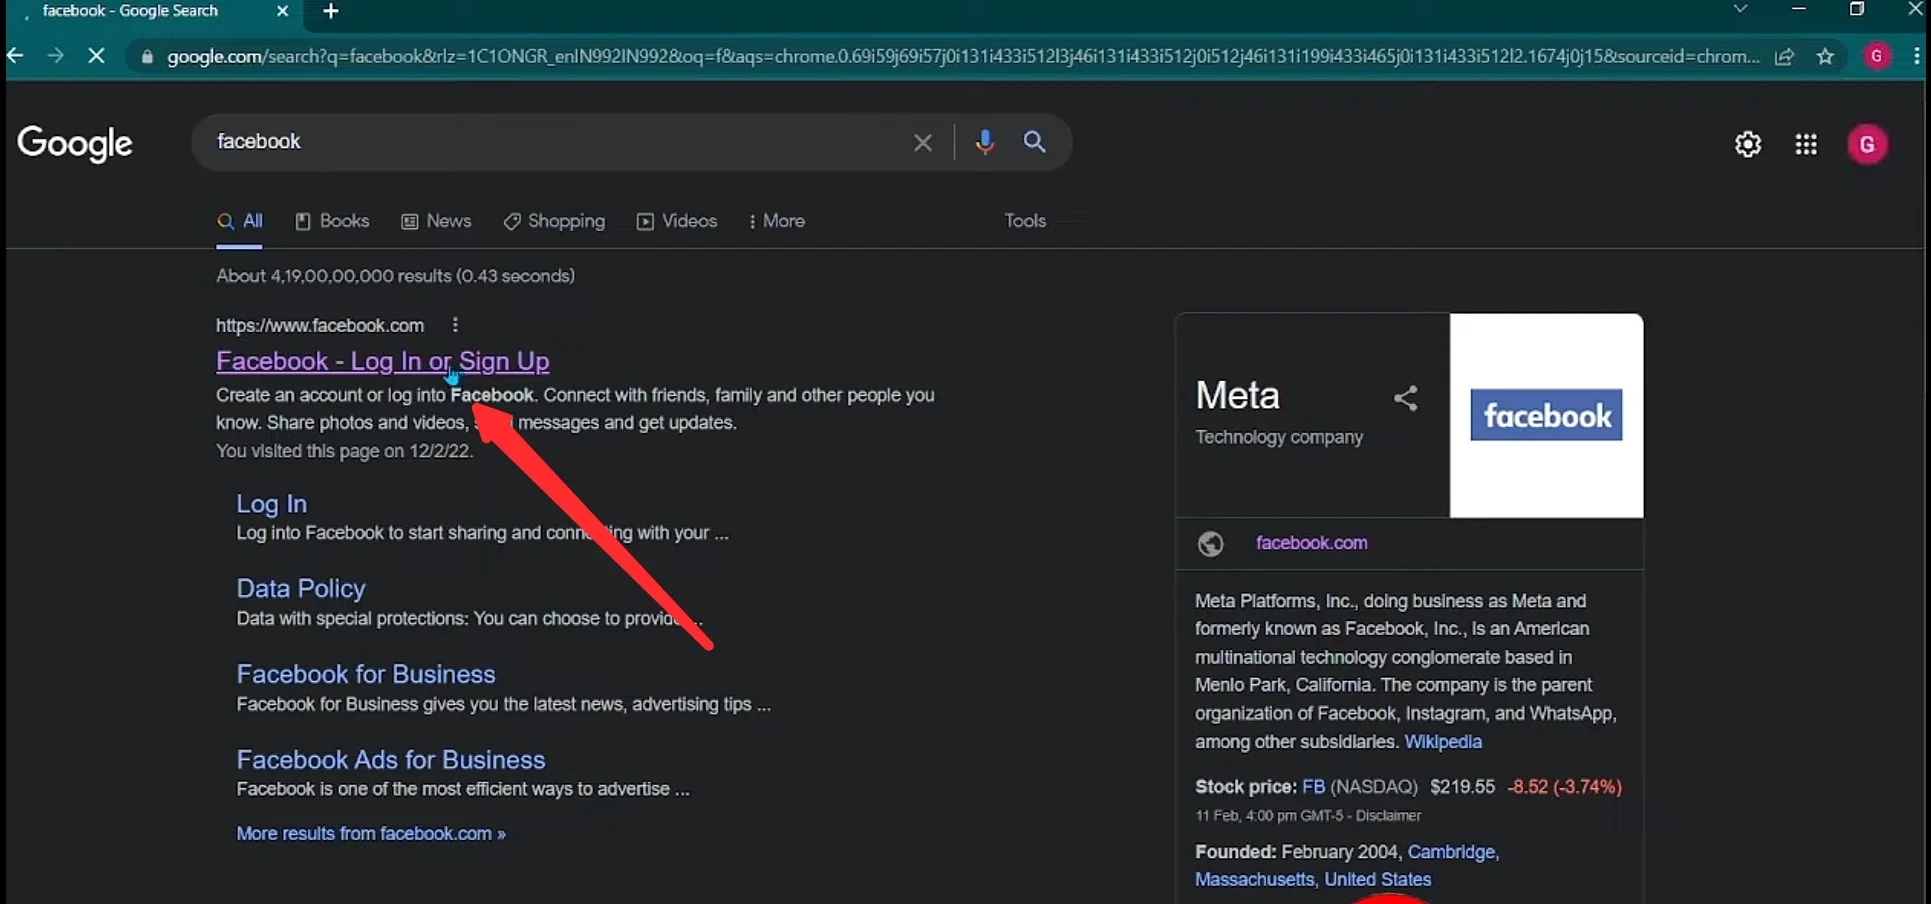Image resolution: width=1931 pixels, height=904 pixels.
Task: Open the Google account avatar on the page
Action: (1867, 144)
